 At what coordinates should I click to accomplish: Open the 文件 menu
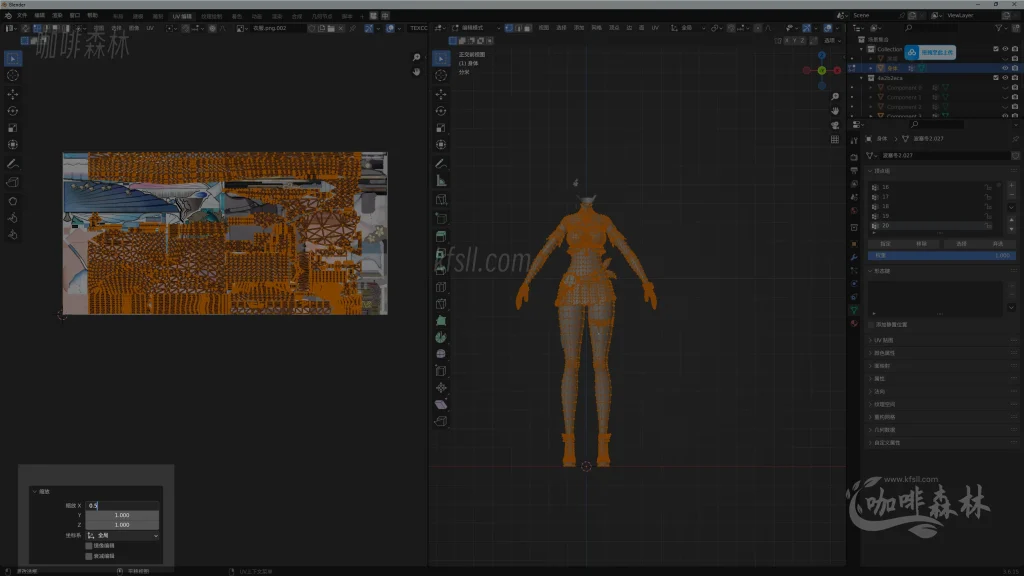coord(22,16)
